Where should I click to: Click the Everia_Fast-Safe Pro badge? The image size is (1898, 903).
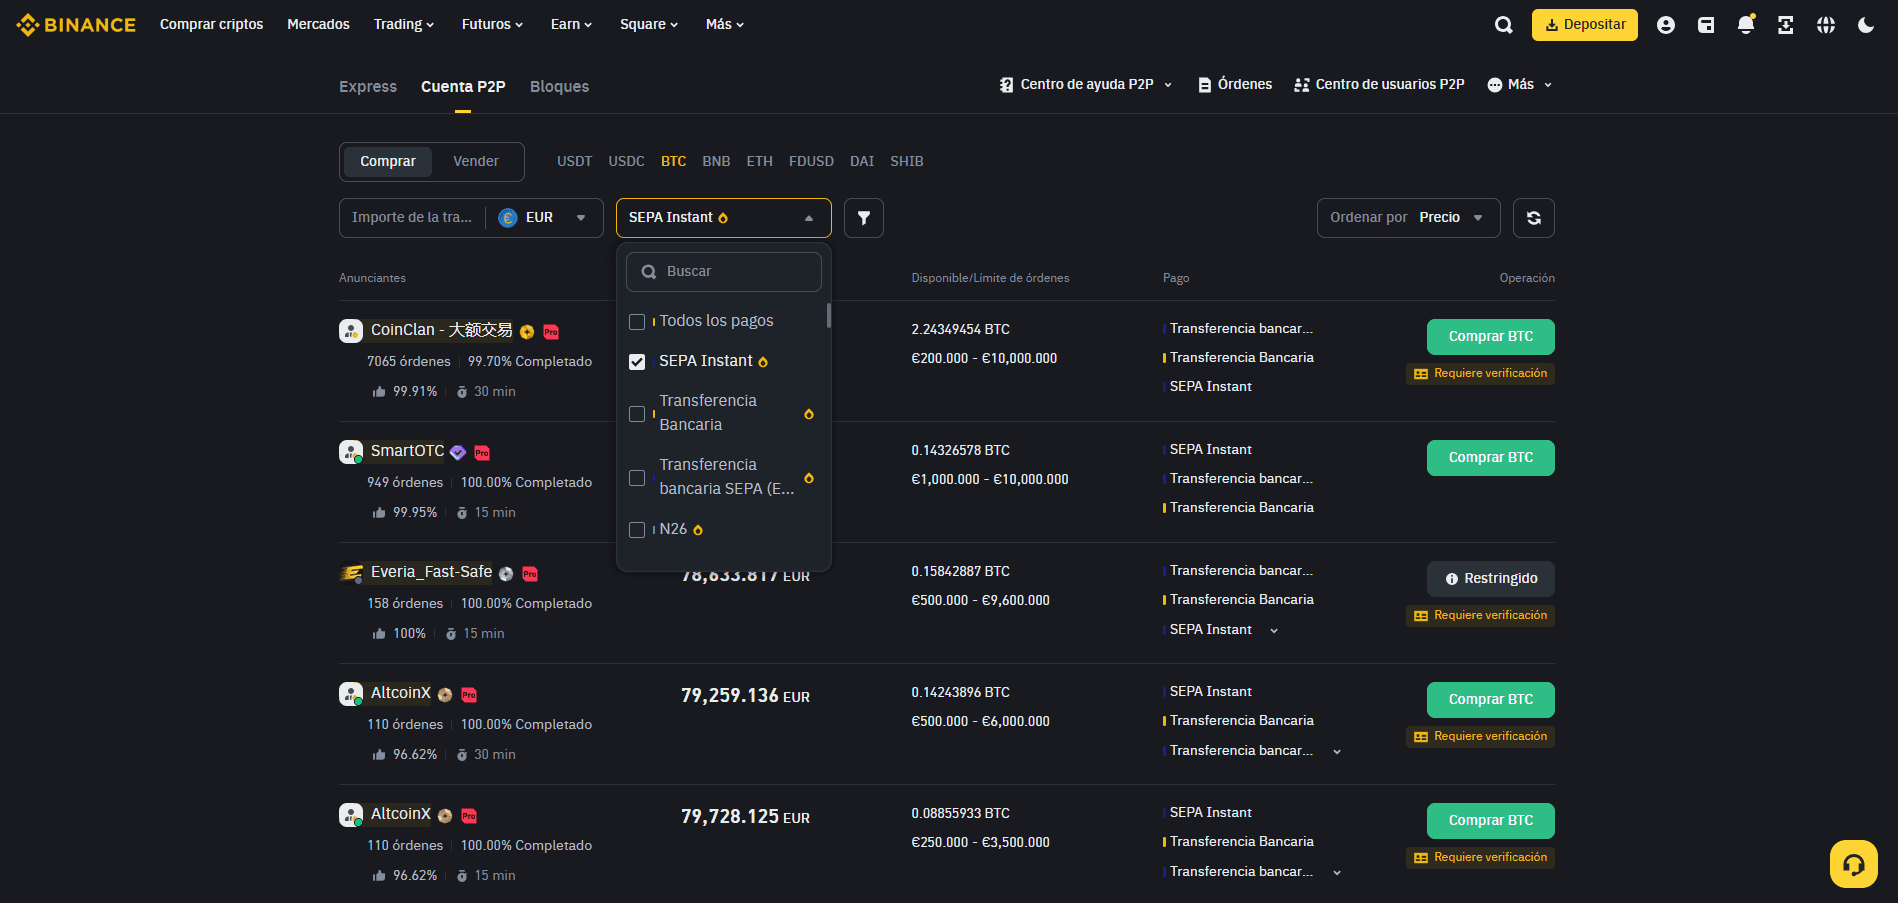pyautogui.click(x=530, y=574)
